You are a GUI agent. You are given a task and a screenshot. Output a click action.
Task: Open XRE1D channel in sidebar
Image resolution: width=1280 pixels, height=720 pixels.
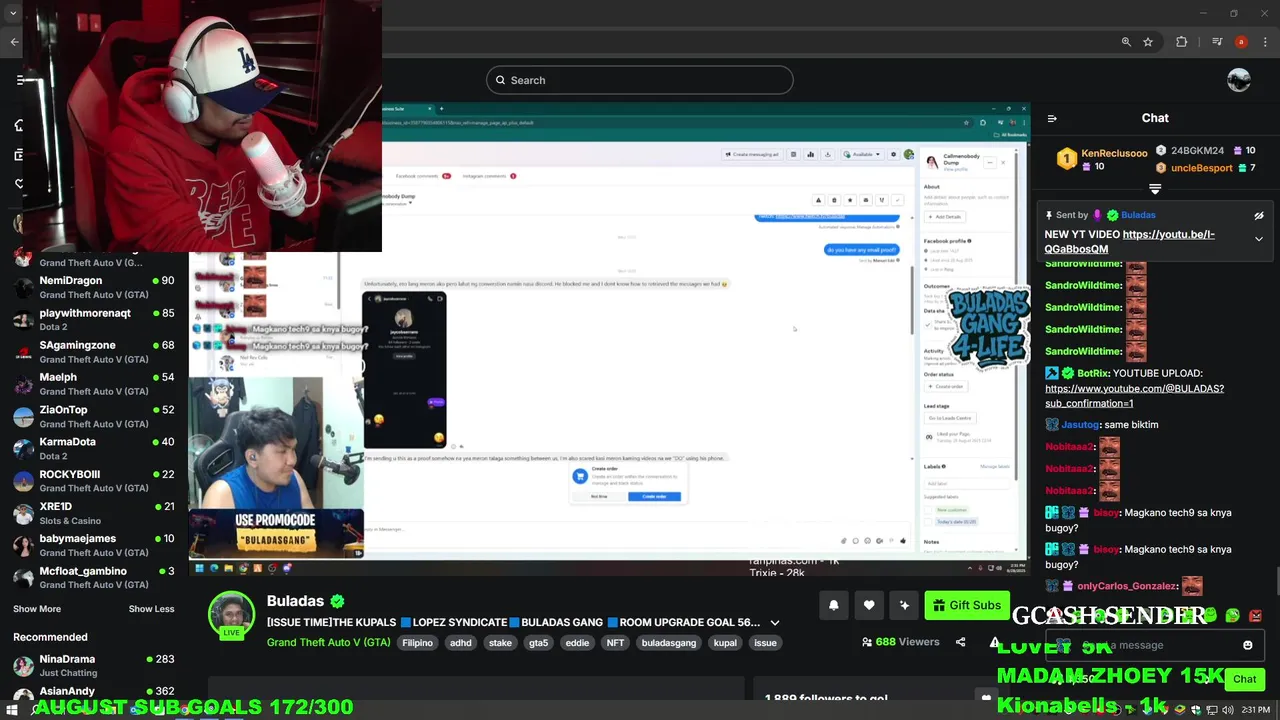click(x=94, y=513)
